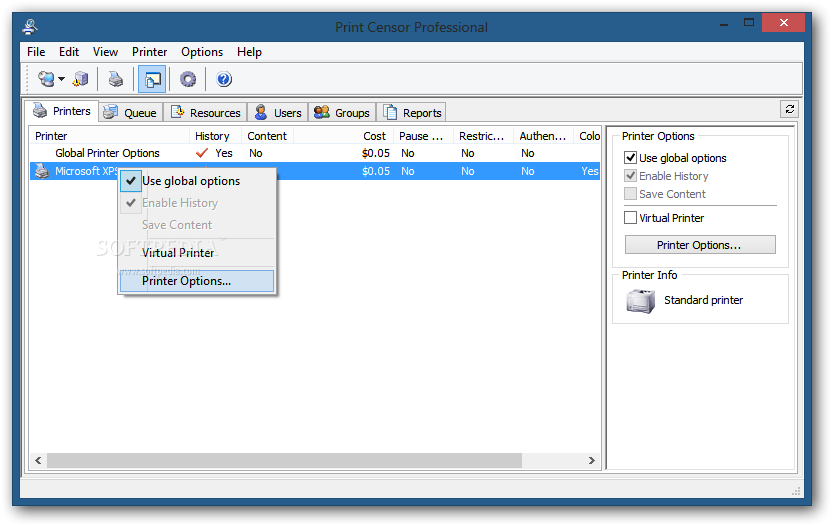Switch to the Queue tab

131,113
